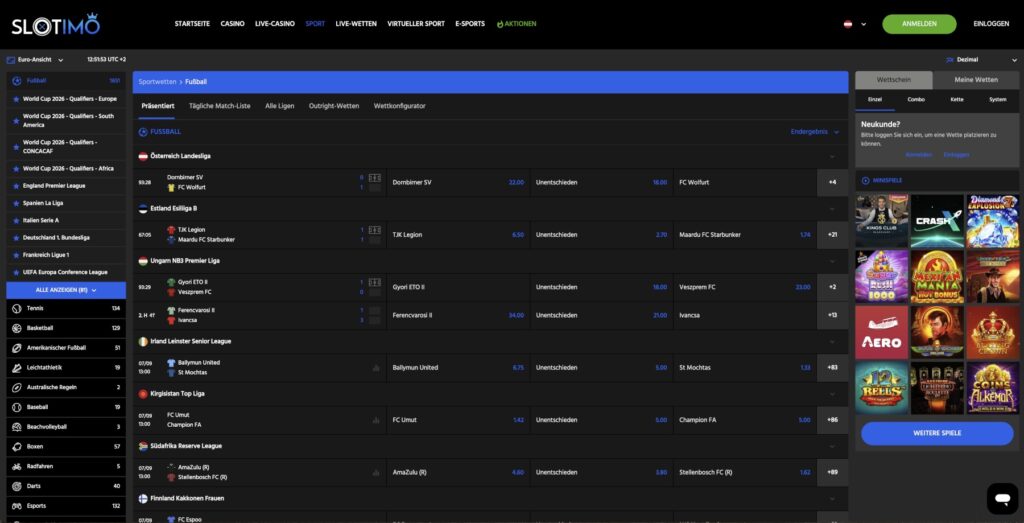The image size is (1024, 523).
Task: Open the Coins of Alkemor game thumbnail
Action: pyautogui.click(x=993, y=388)
